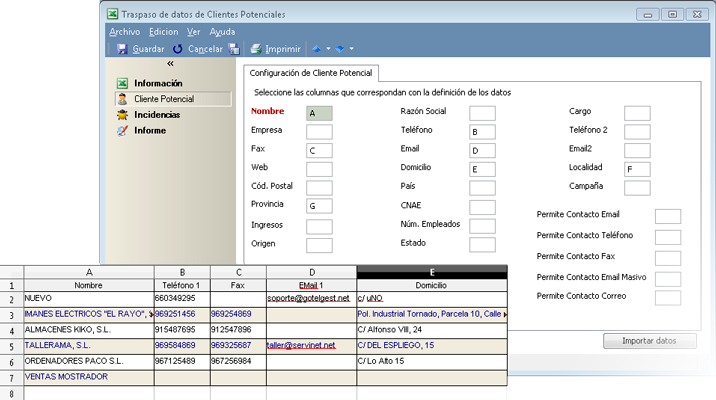This screenshot has height=400, width=716.
Task: Click the Cliente Potencial person icon
Action: [x=122, y=99]
